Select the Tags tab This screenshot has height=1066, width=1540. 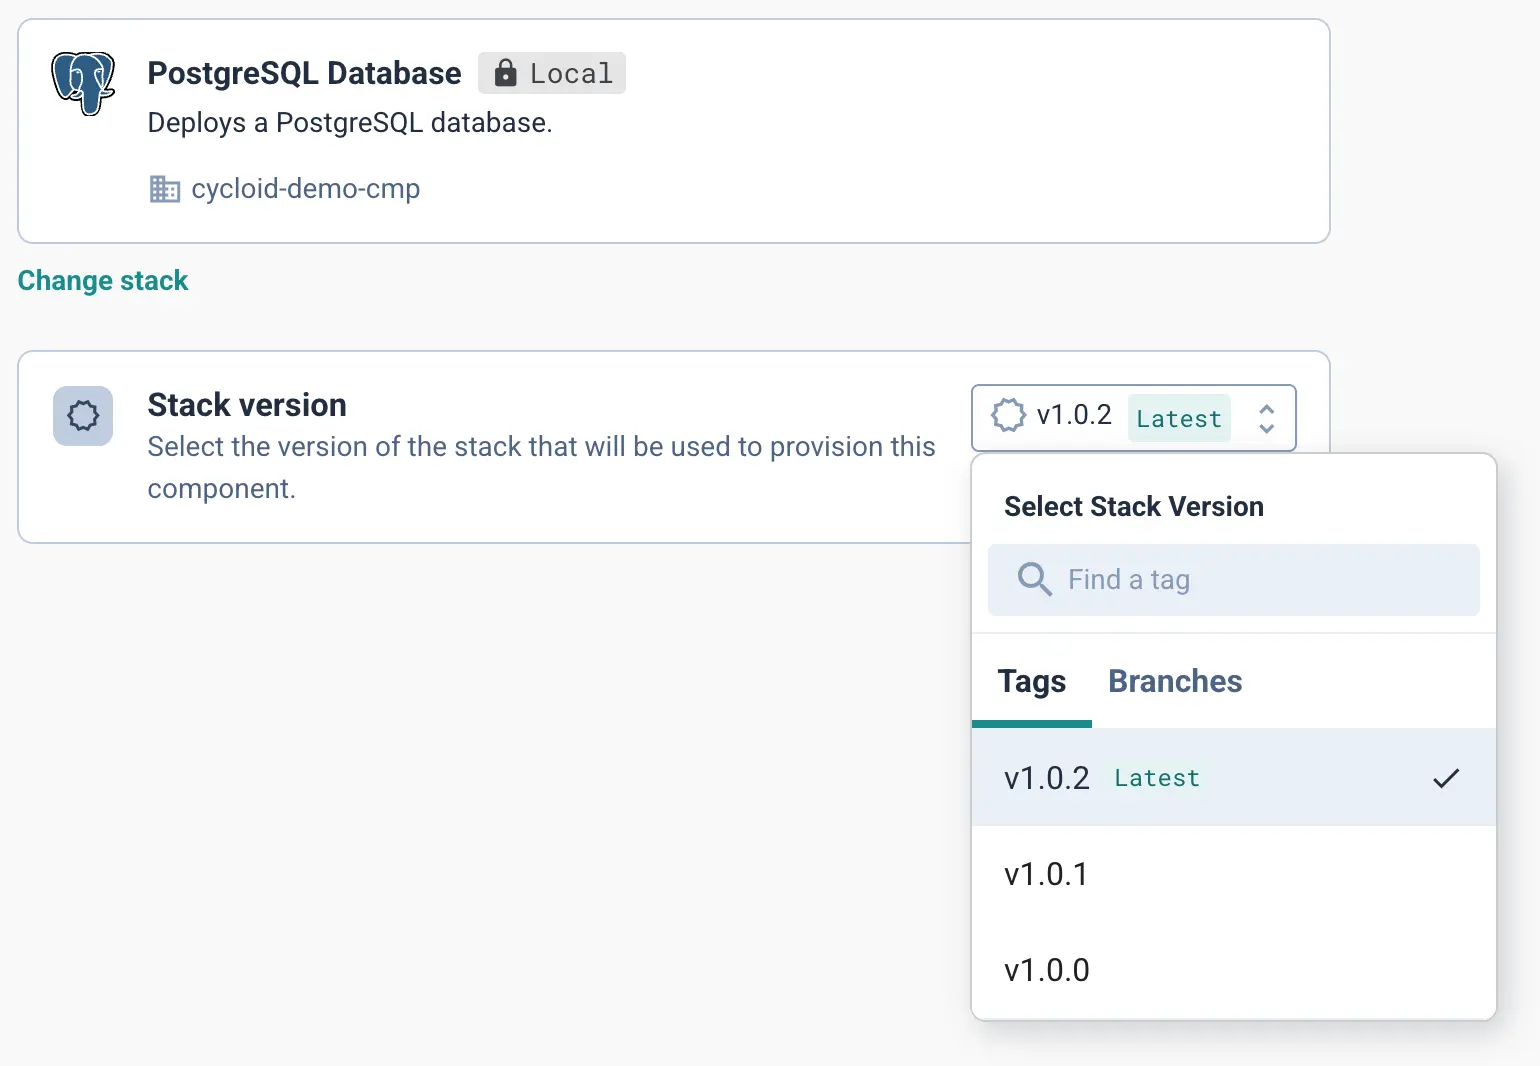coord(1031,682)
